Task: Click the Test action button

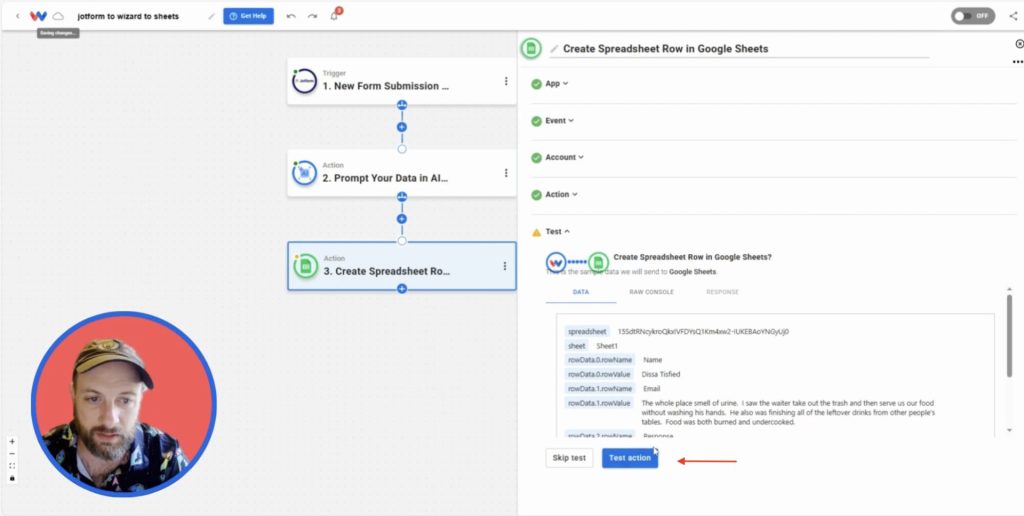Action: click(630, 458)
